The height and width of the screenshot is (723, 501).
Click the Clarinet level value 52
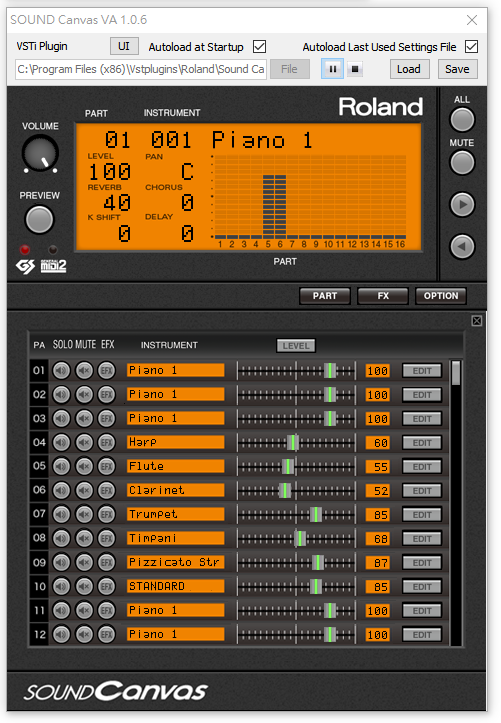pos(377,491)
